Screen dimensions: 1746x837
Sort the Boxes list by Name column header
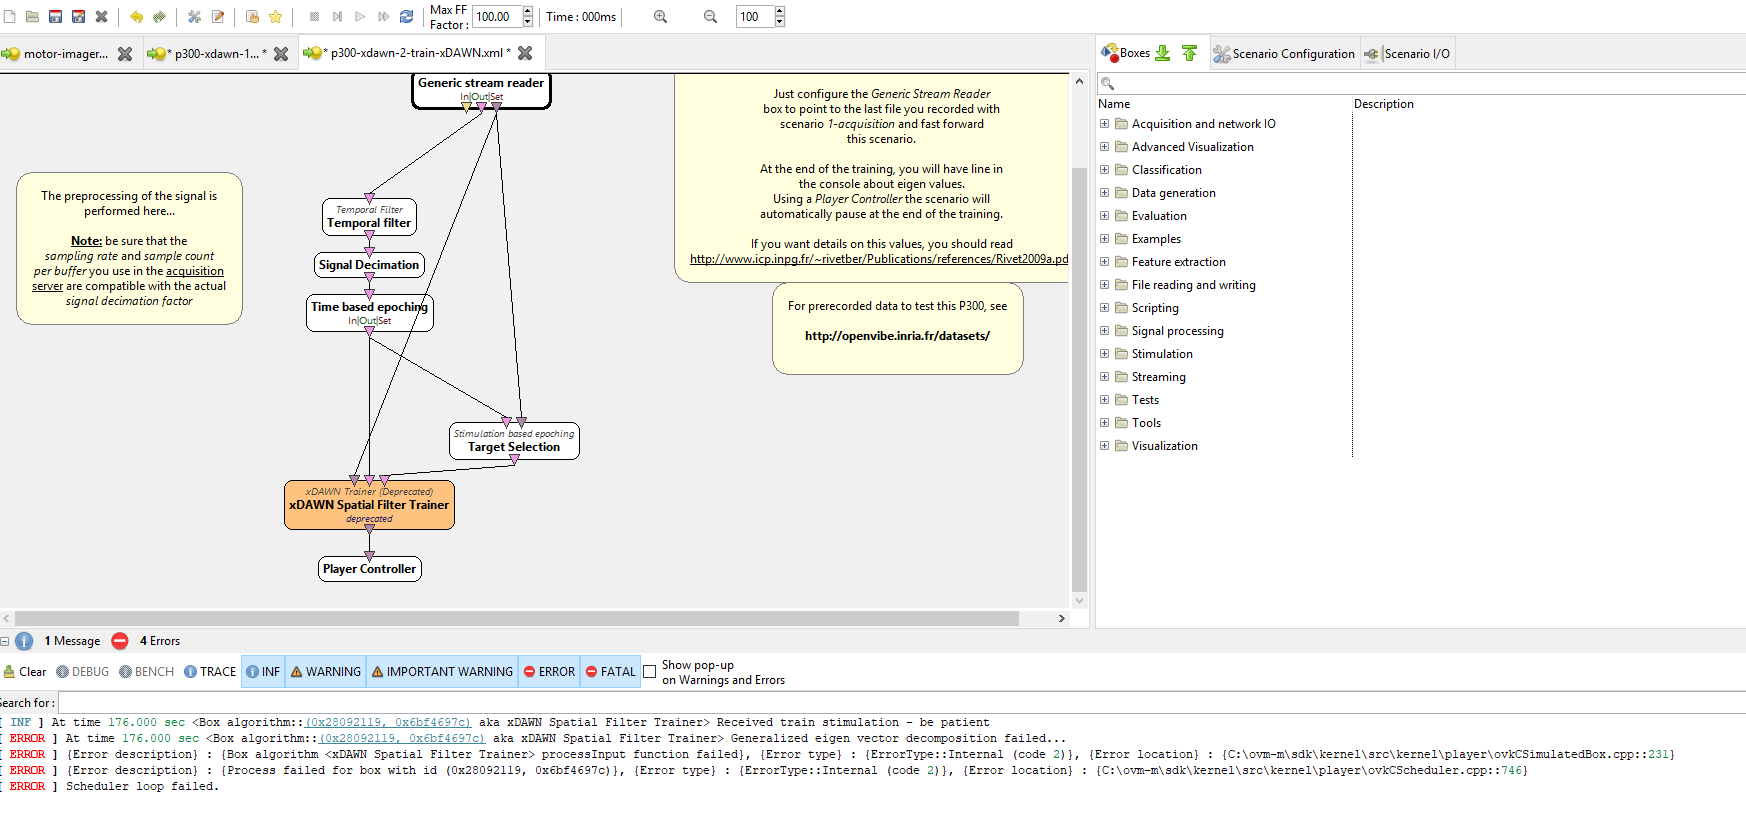coord(1114,104)
